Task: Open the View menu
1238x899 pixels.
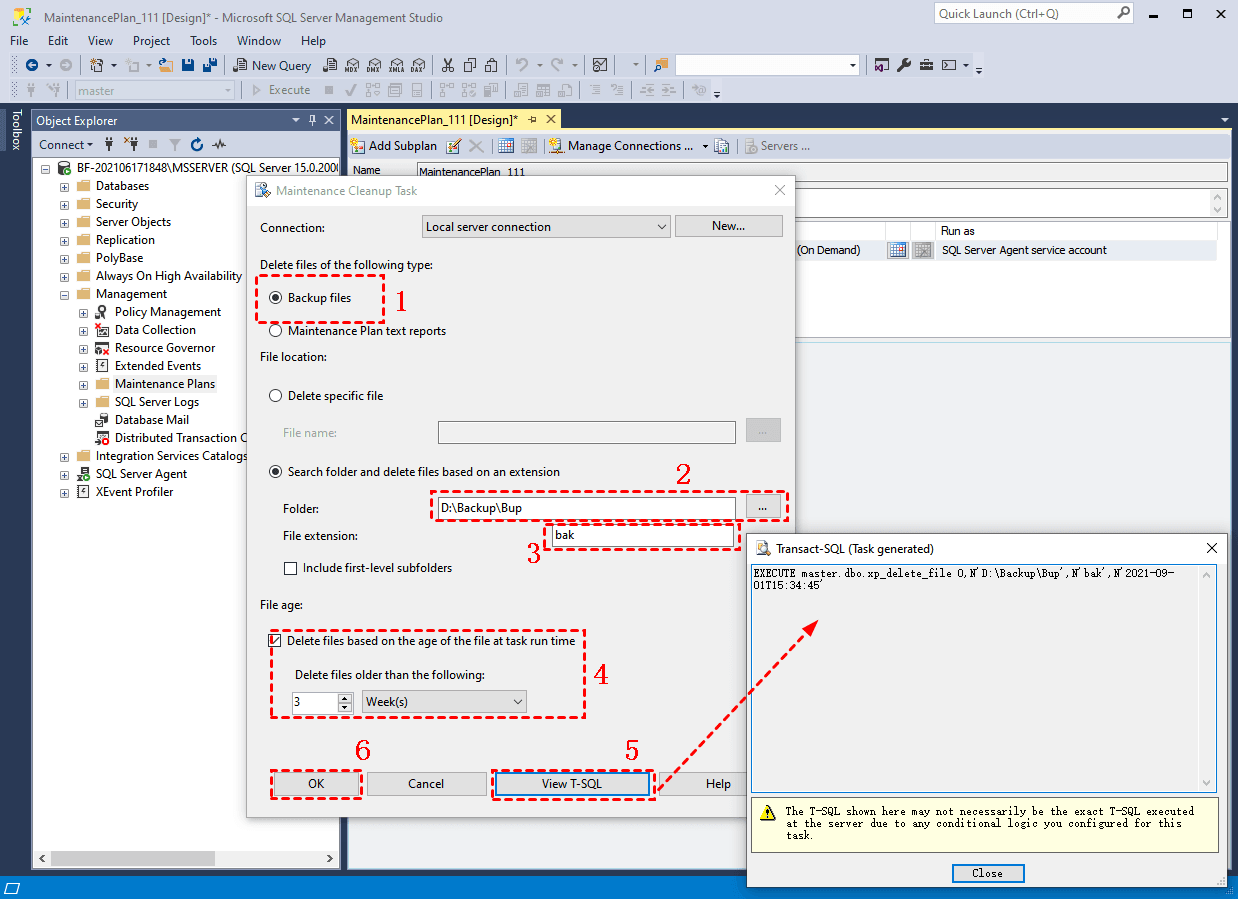Action: coord(101,41)
